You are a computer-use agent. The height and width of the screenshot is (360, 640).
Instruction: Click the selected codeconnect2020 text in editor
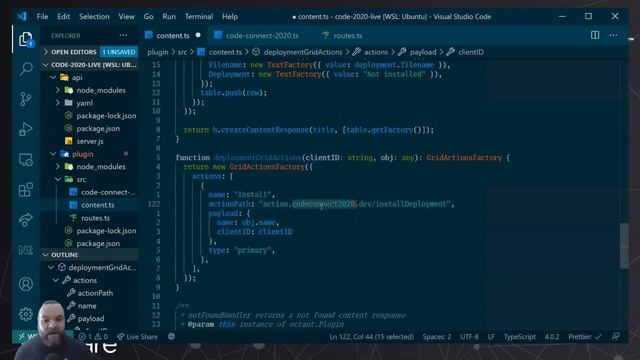tap(324, 204)
